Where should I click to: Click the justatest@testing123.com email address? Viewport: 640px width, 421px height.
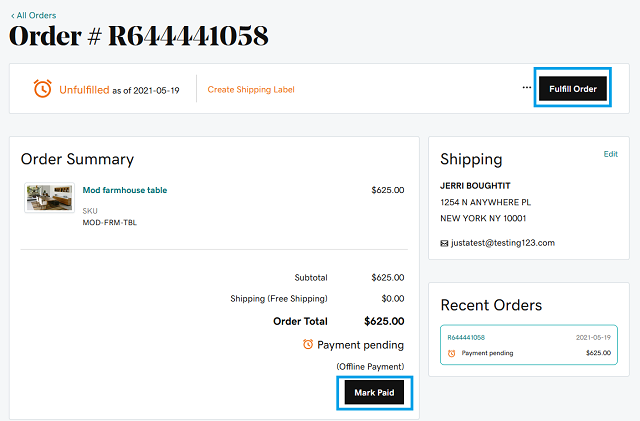coord(503,243)
